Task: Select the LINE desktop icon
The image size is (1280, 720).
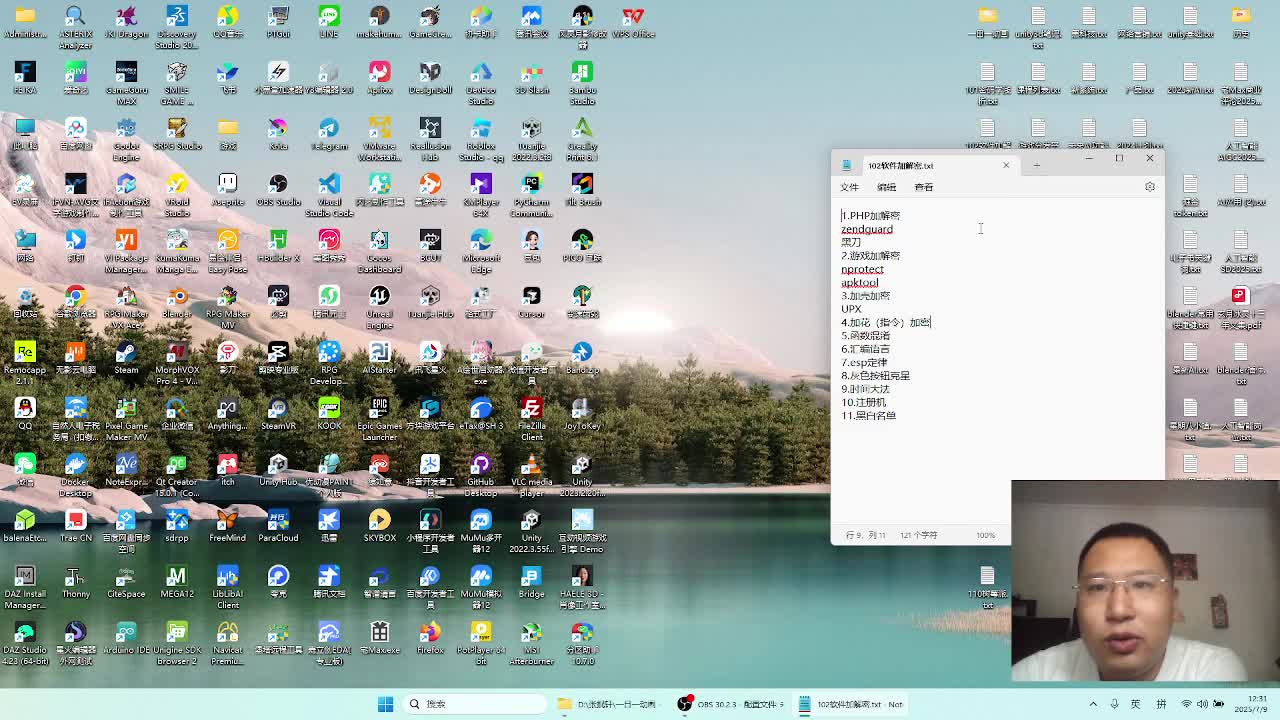Action: pos(329,22)
